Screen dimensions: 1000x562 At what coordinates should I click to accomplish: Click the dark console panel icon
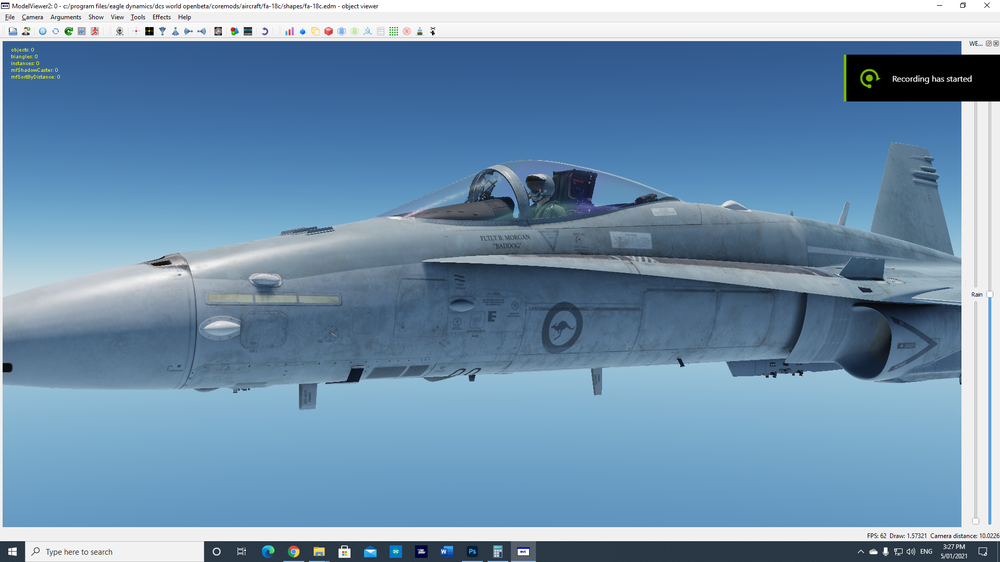click(248, 31)
